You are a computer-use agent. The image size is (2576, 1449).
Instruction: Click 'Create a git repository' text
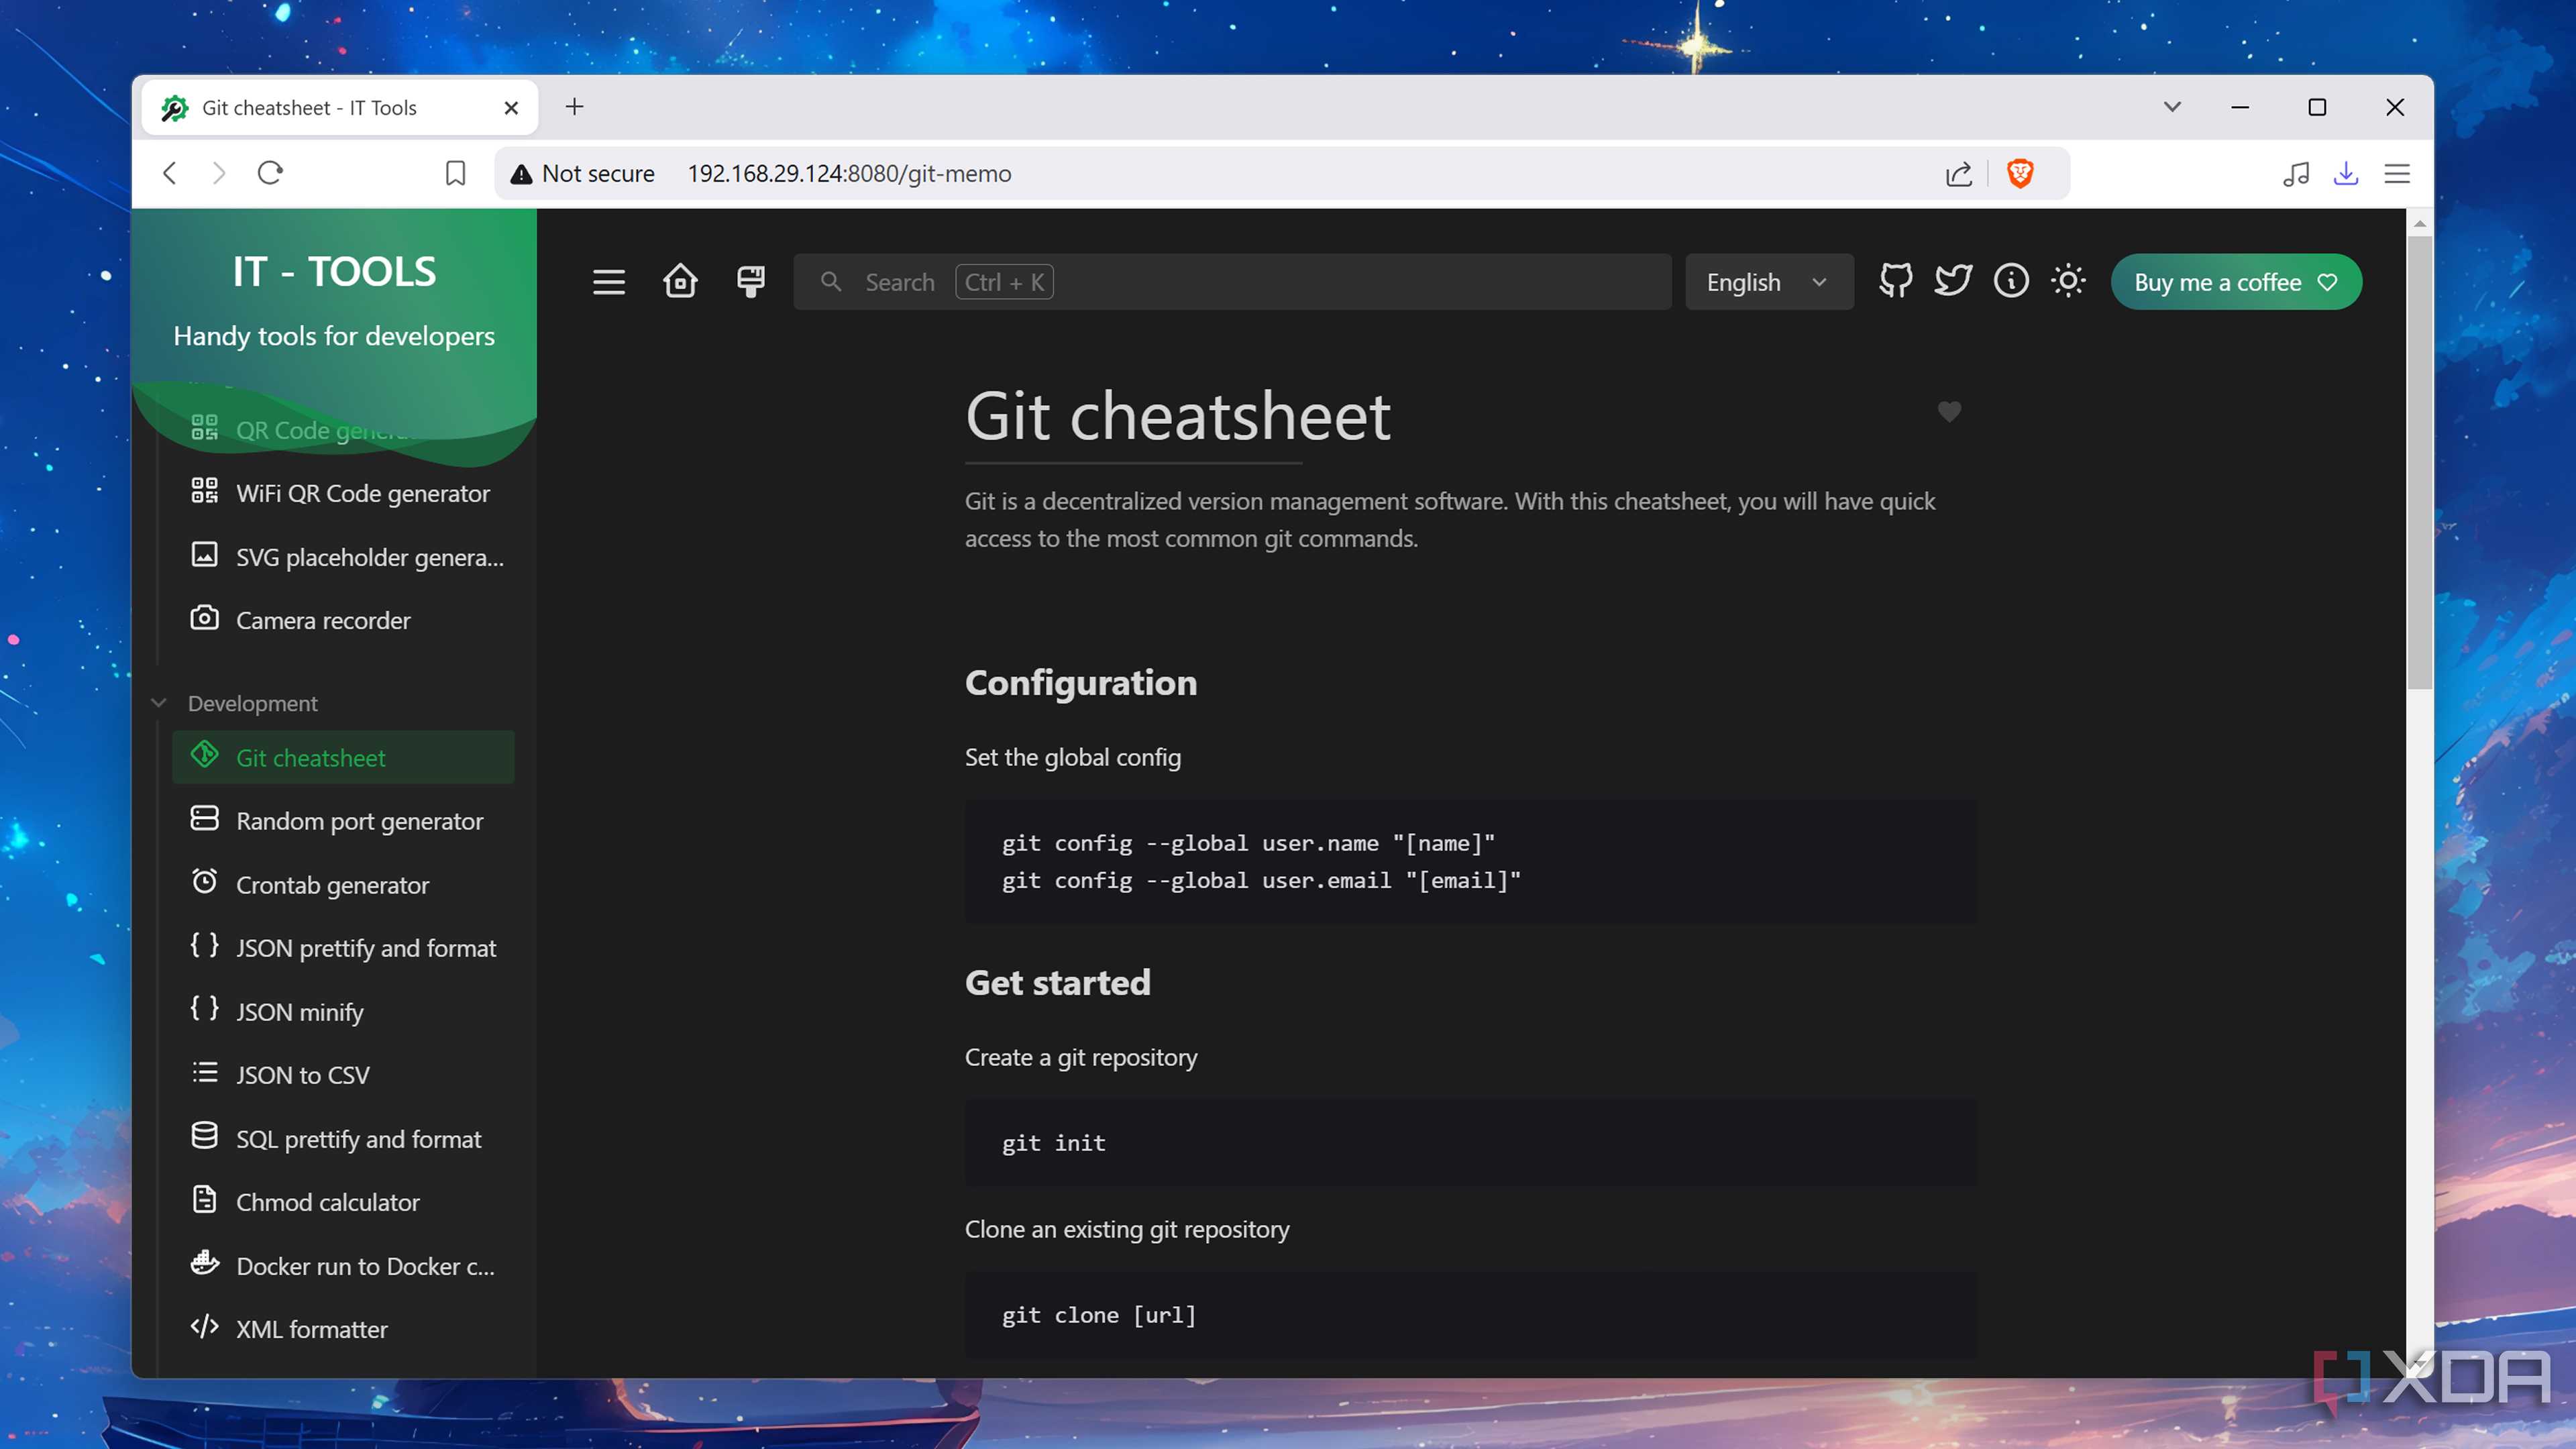click(x=1081, y=1057)
